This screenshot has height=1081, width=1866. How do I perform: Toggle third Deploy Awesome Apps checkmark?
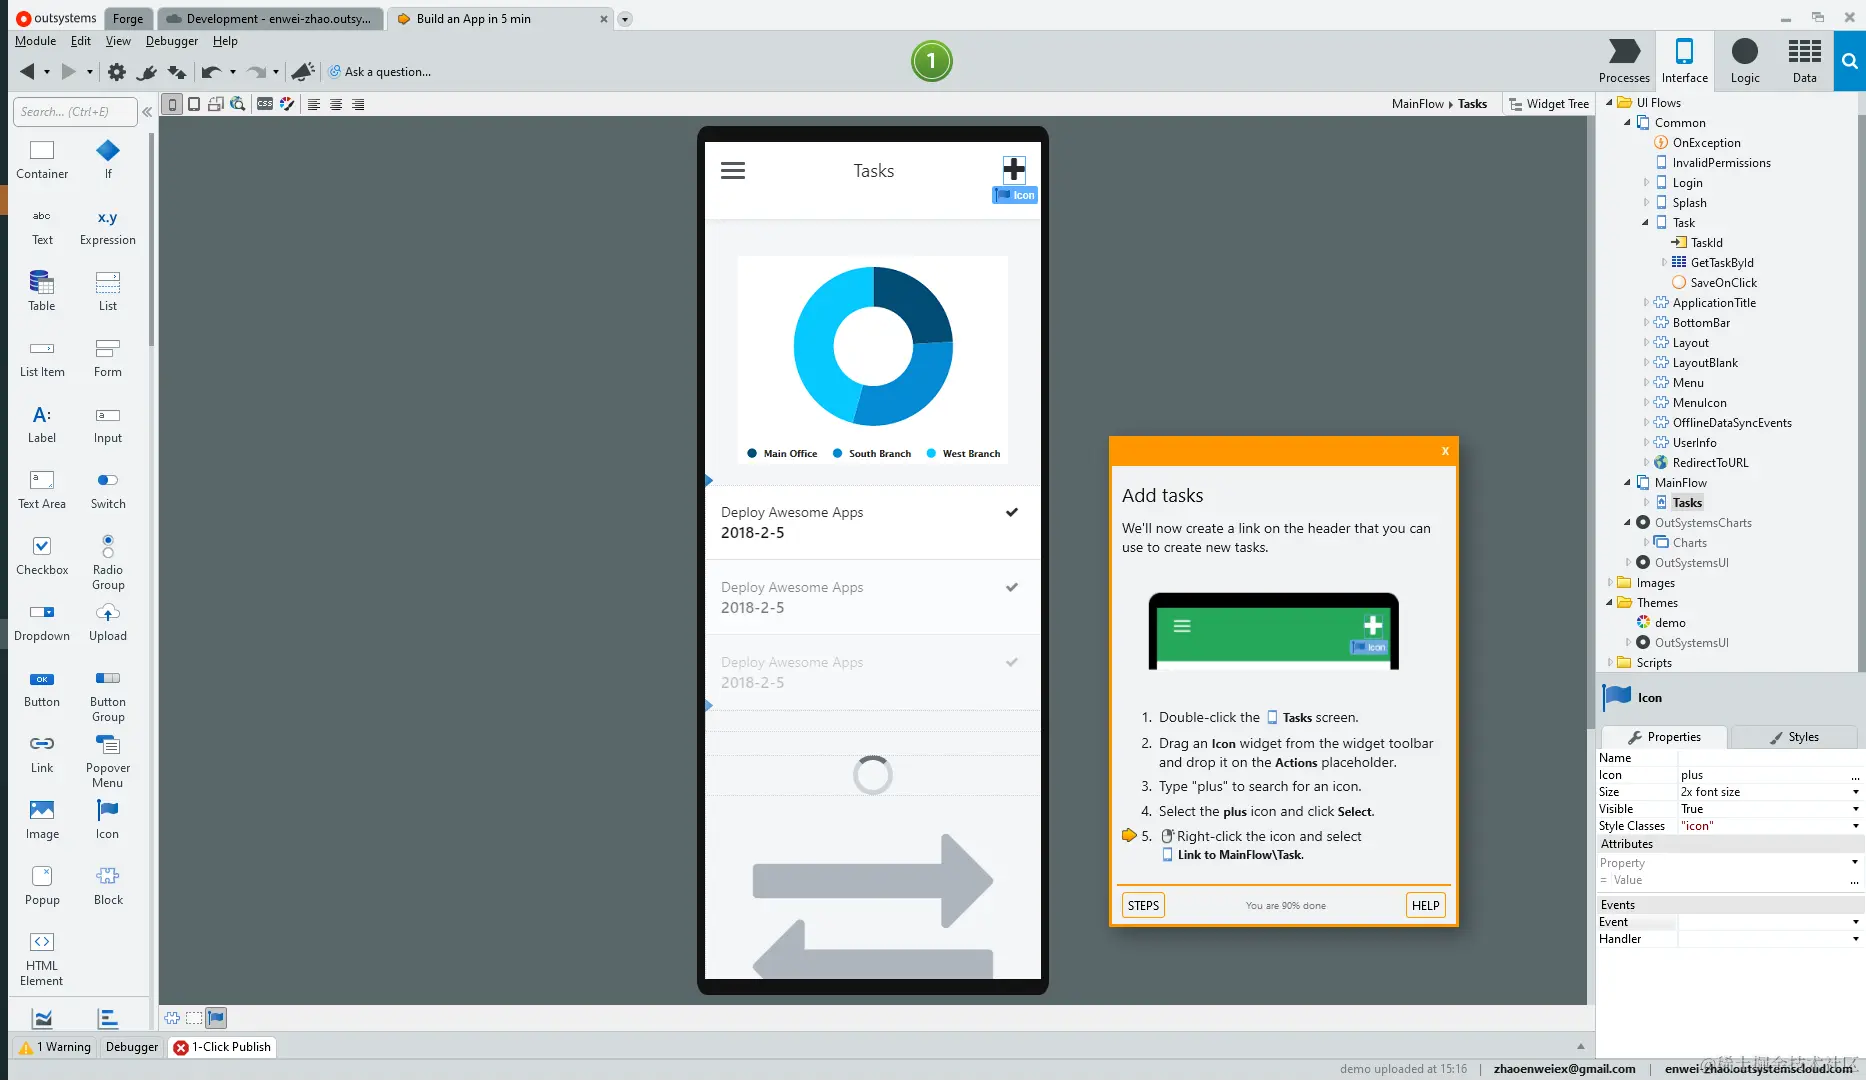point(1012,662)
